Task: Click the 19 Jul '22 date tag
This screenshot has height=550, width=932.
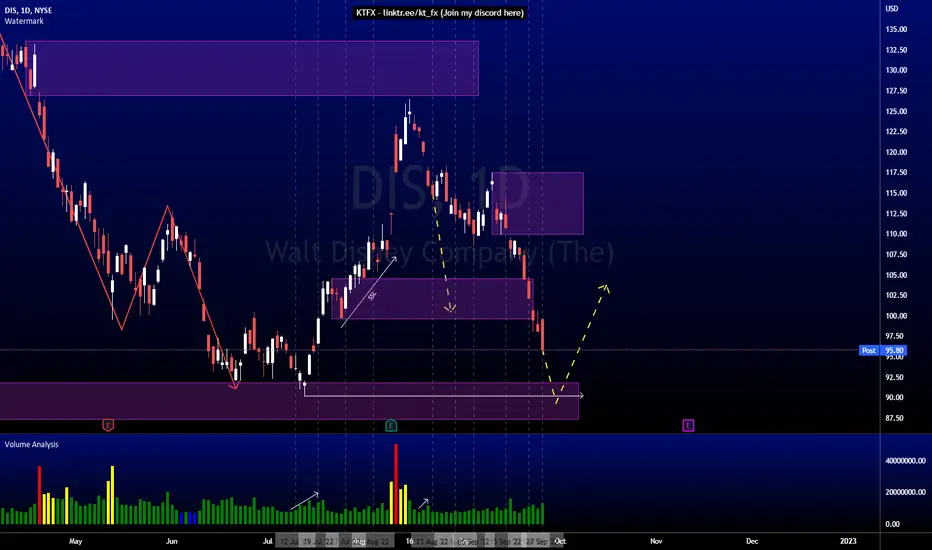Action: tap(318, 542)
